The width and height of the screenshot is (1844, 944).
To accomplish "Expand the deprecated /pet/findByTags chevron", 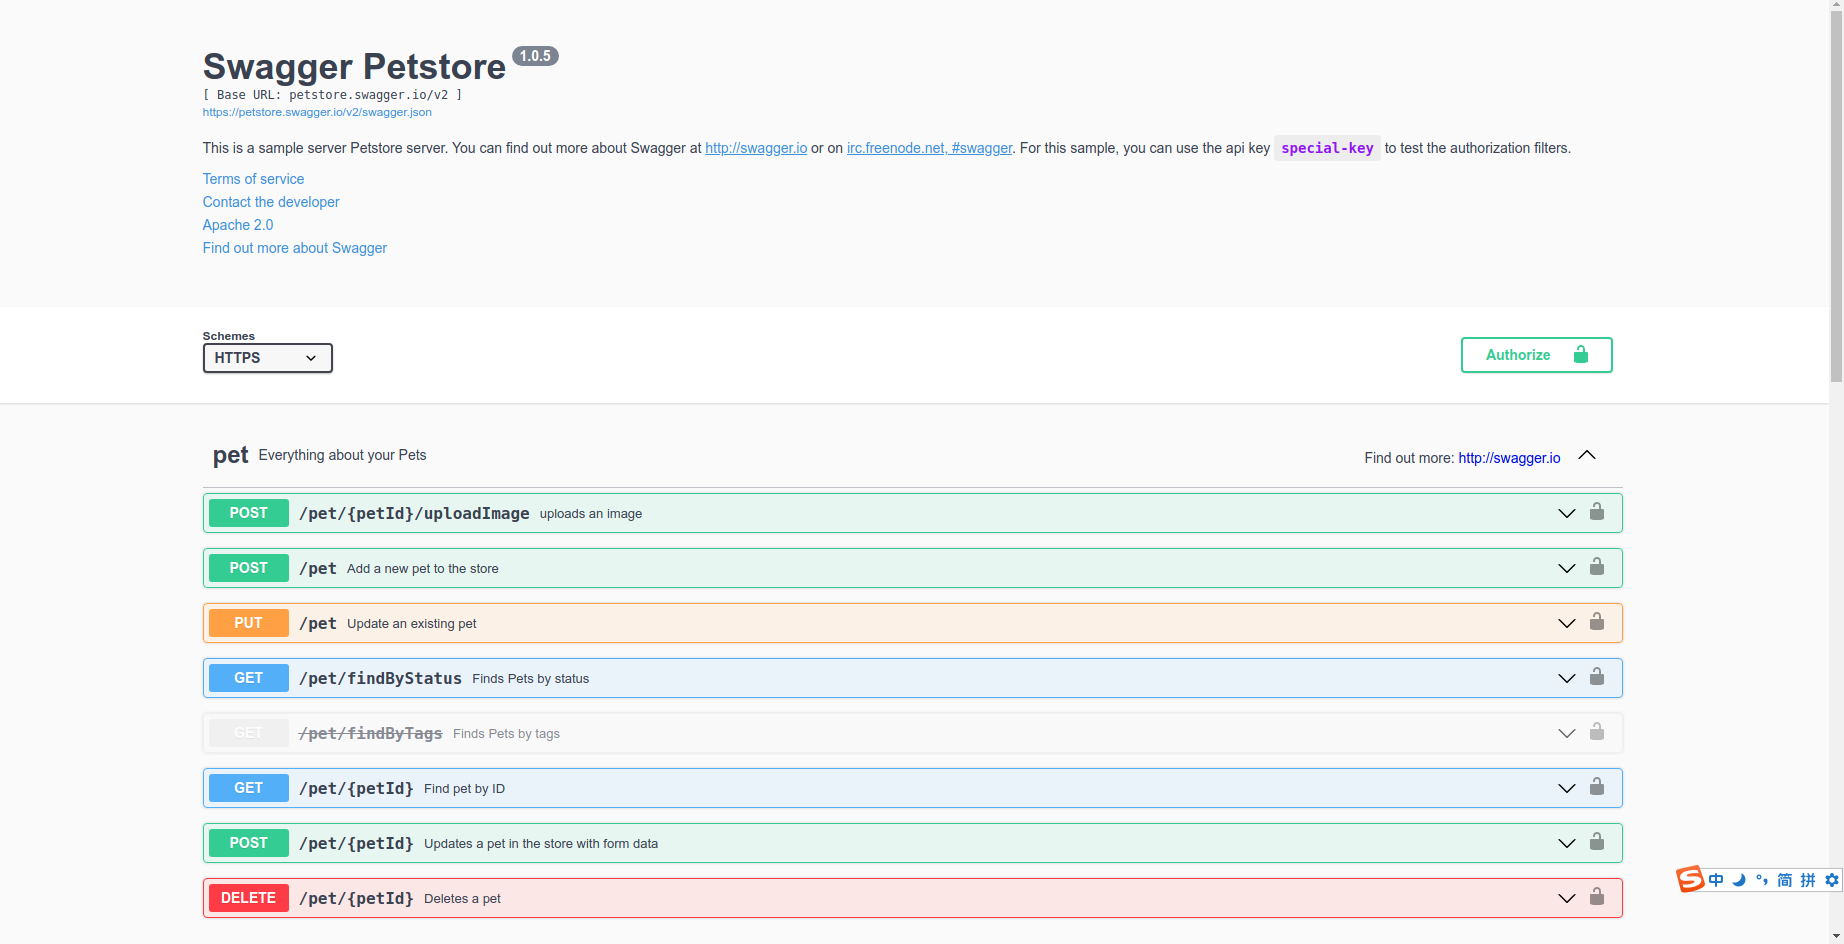I will 1567,734.
